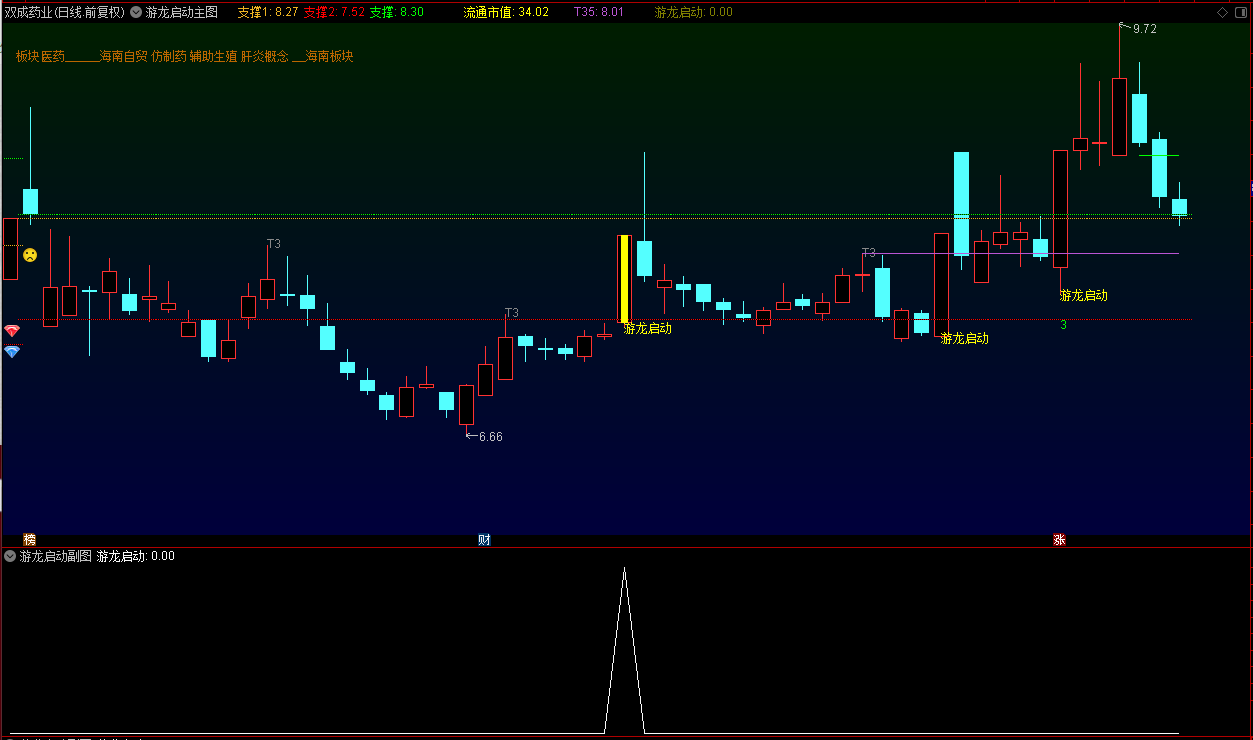This screenshot has height=740, width=1253.
Task: Click the 海南自贸 concept label
Action: pos(123,57)
